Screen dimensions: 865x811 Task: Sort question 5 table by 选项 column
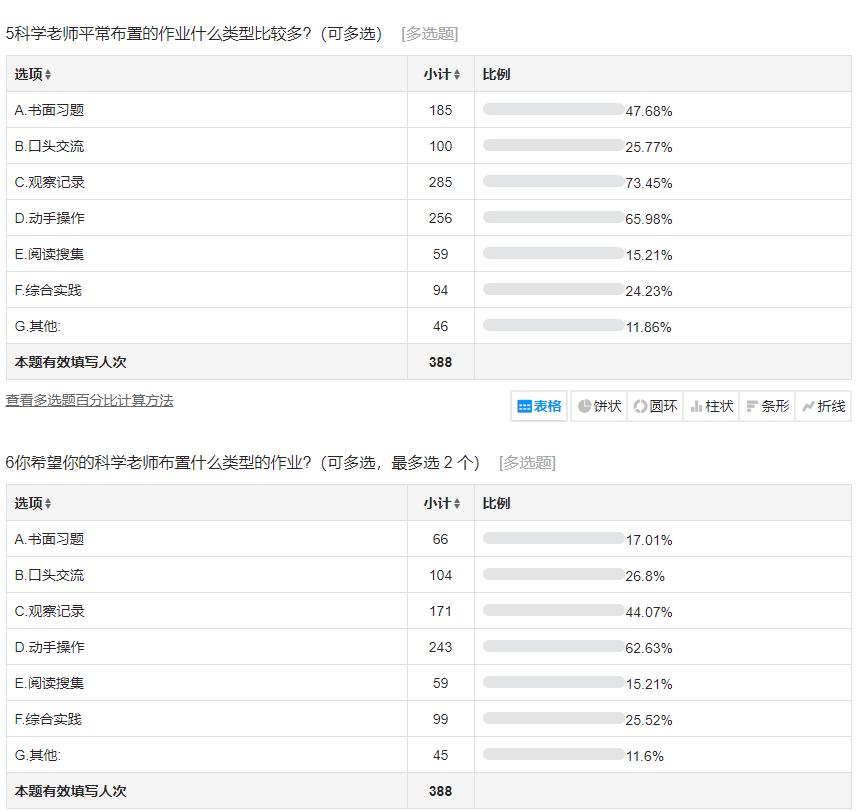pos(33,74)
